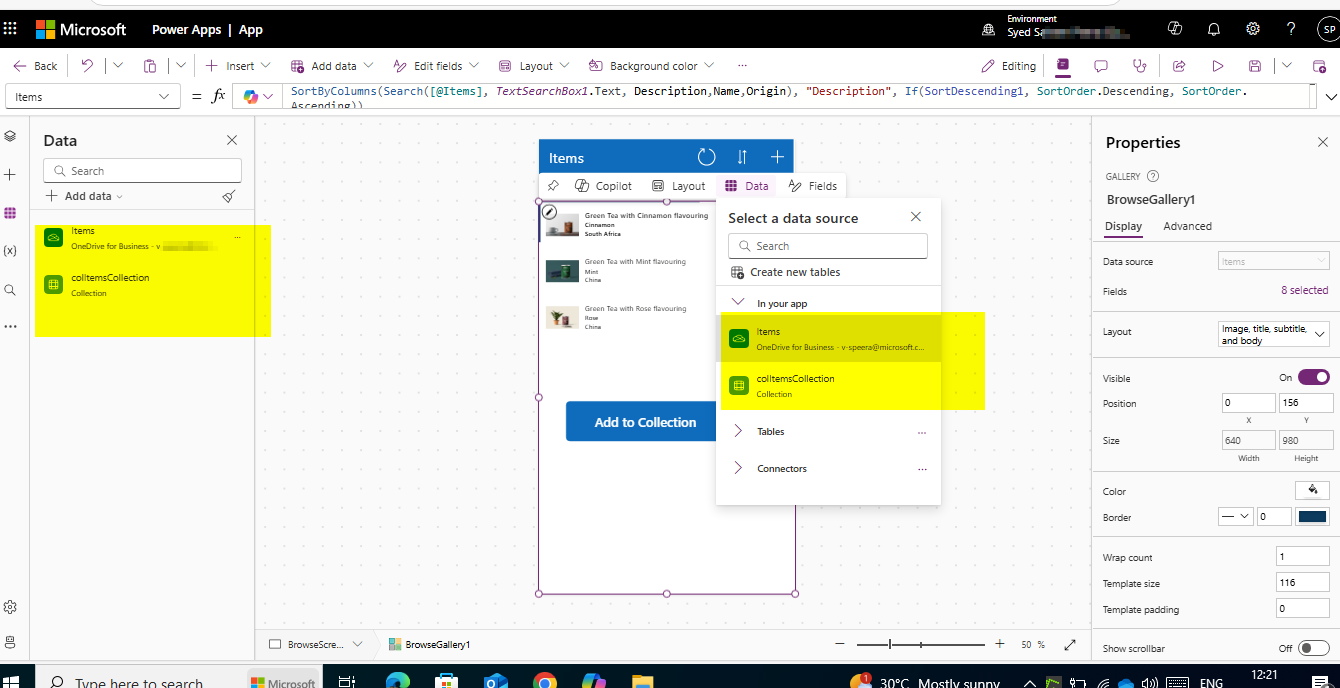Open the Copilot formula dropdown beside fx
This screenshot has width=1340, height=688.
click(257, 96)
